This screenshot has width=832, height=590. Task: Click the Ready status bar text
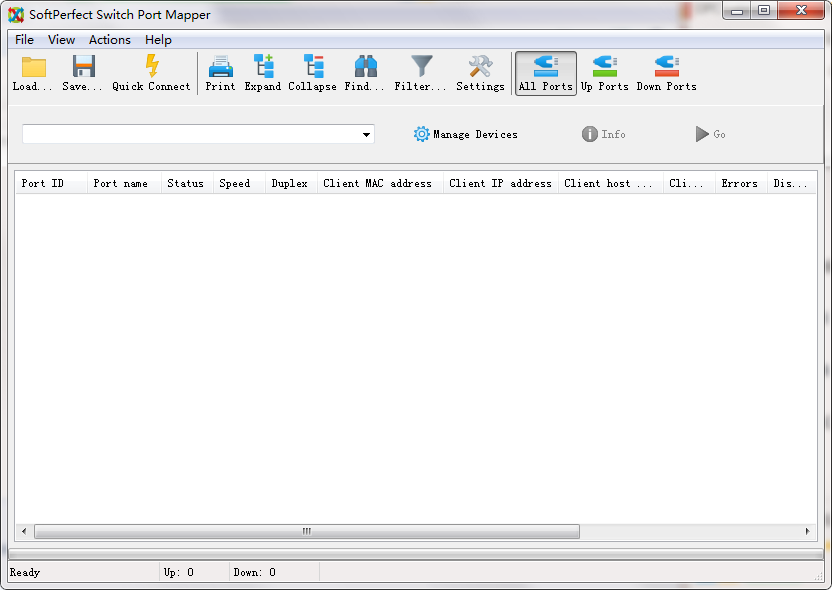coord(25,572)
